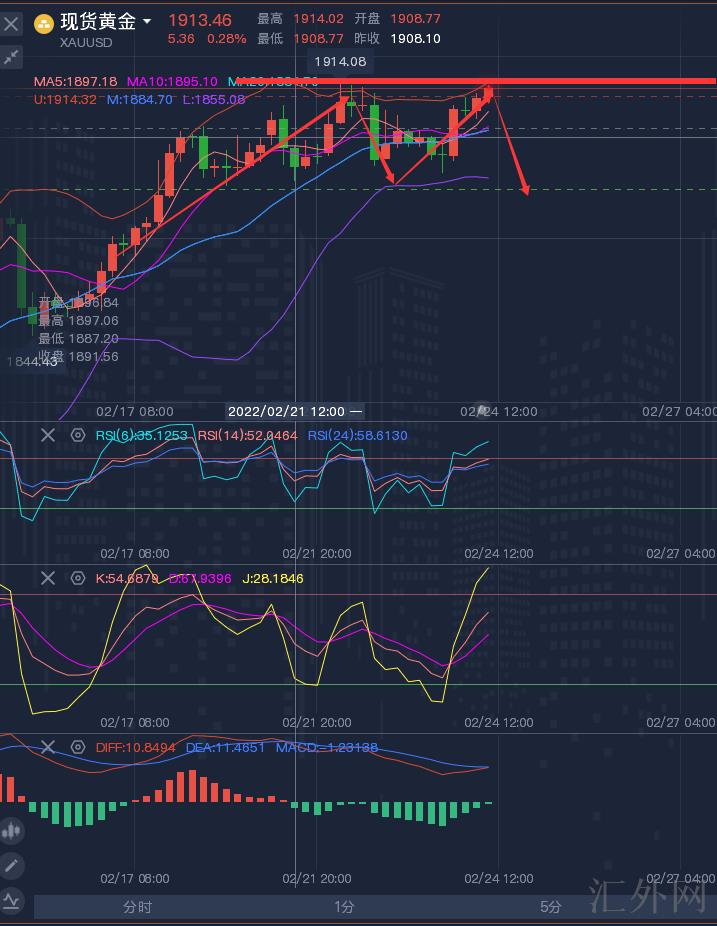Viewport: 717px width, 926px height.
Task: Open the 现货黄金 symbol dropdown arrow
Action: pyautogui.click(x=148, y=22)
